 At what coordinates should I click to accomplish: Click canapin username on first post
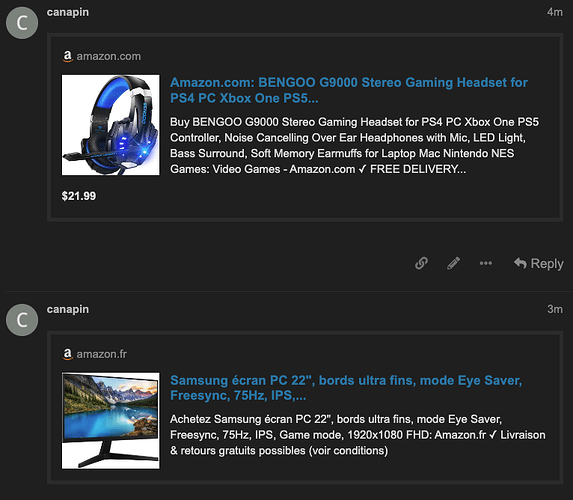[x=68, y=12]
